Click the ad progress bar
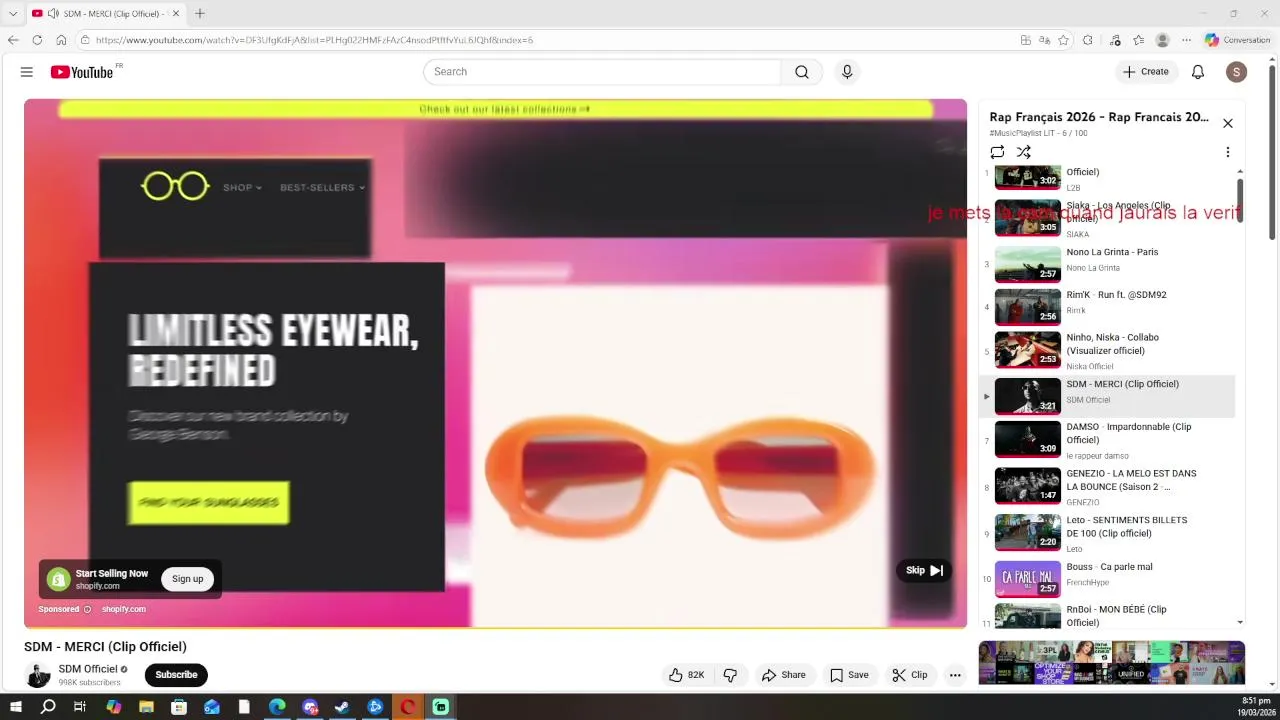The width and height of the screenshot is (1280, 720). 495,627
